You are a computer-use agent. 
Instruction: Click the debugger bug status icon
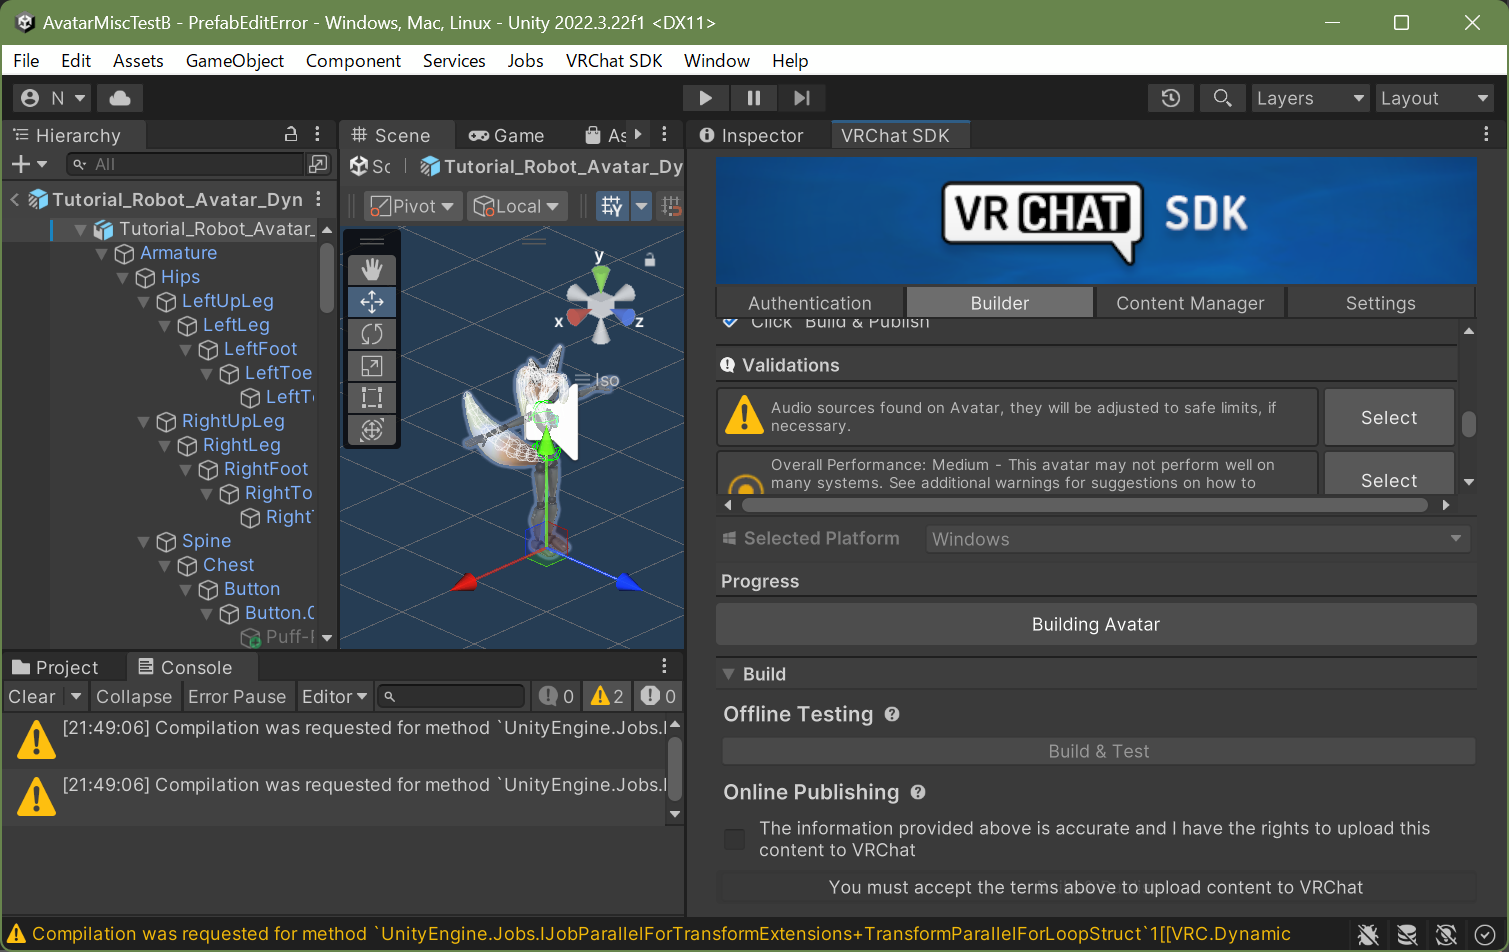click(x=1368, y=934)
